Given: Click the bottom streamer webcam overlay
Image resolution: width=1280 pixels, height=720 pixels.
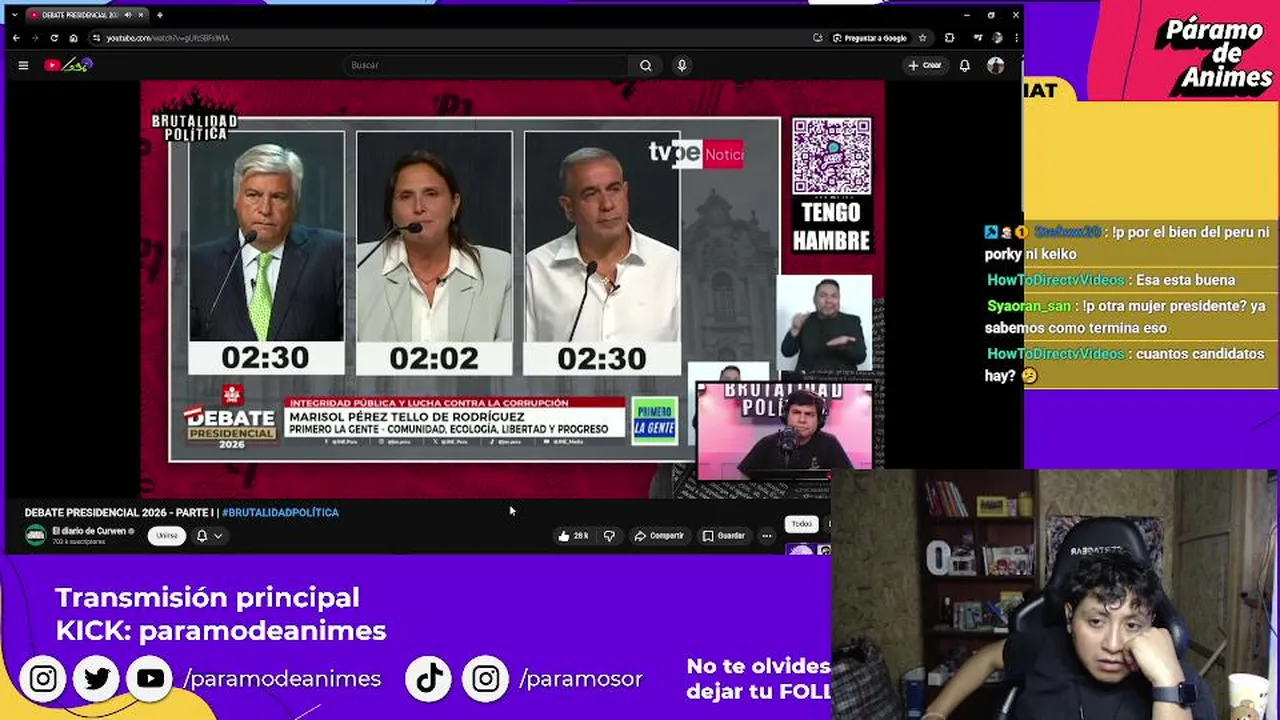Looking at the screenshot, I should (1055, 595).
